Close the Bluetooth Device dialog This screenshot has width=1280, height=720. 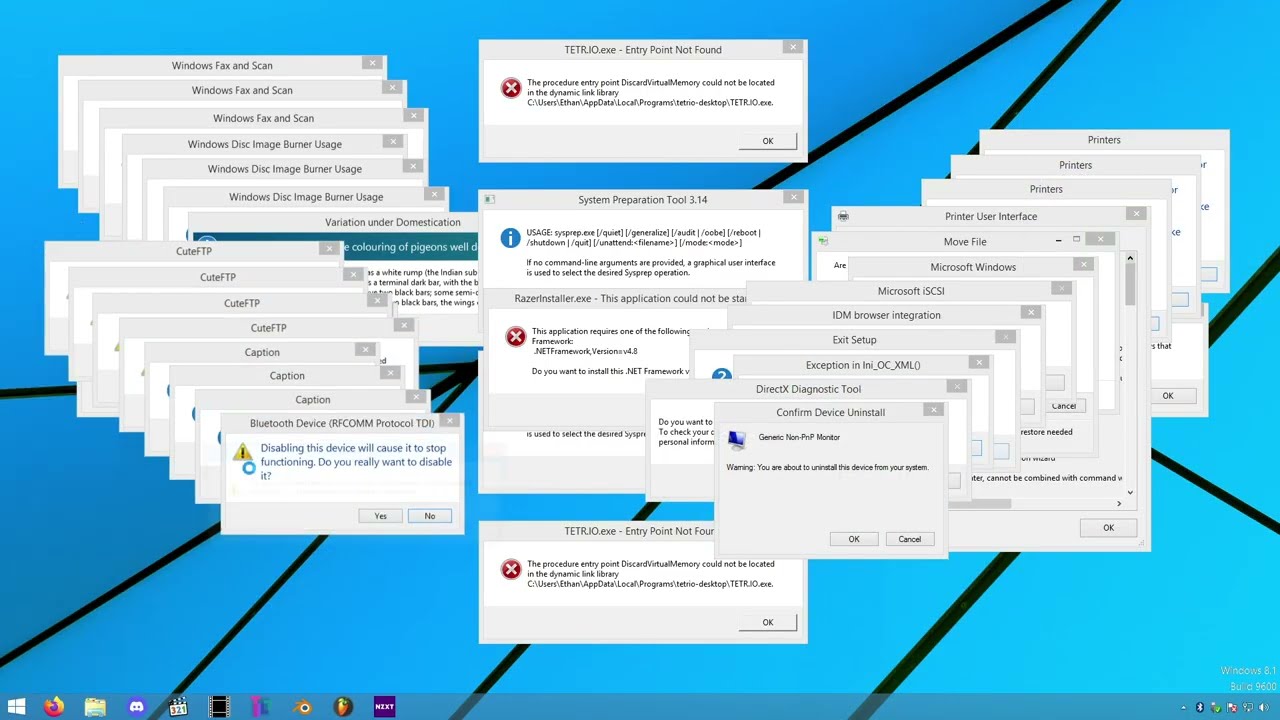click(x=450, y=421)
